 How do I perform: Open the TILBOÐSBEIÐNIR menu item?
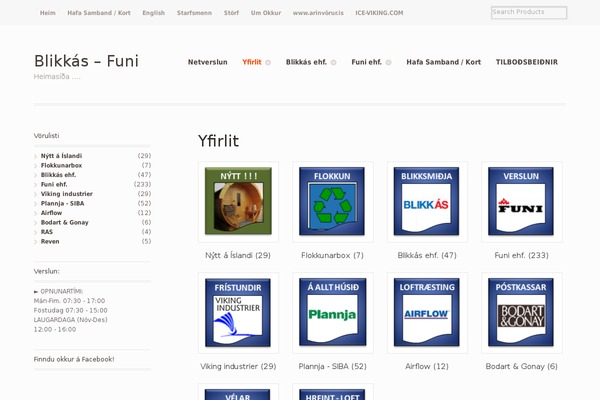(527, 62)
